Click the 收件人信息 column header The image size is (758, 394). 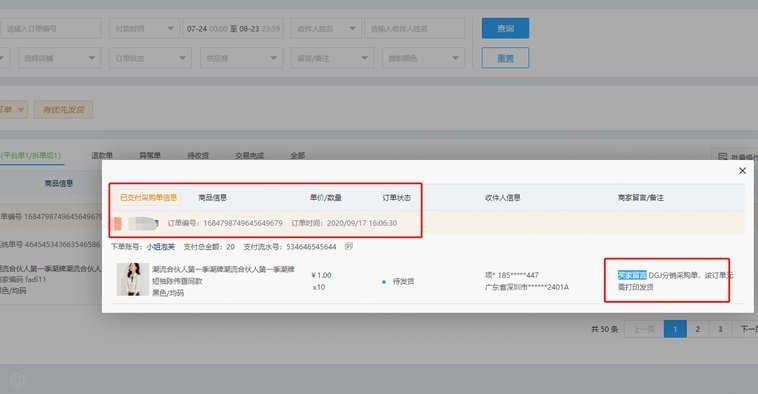coord(502,197)
